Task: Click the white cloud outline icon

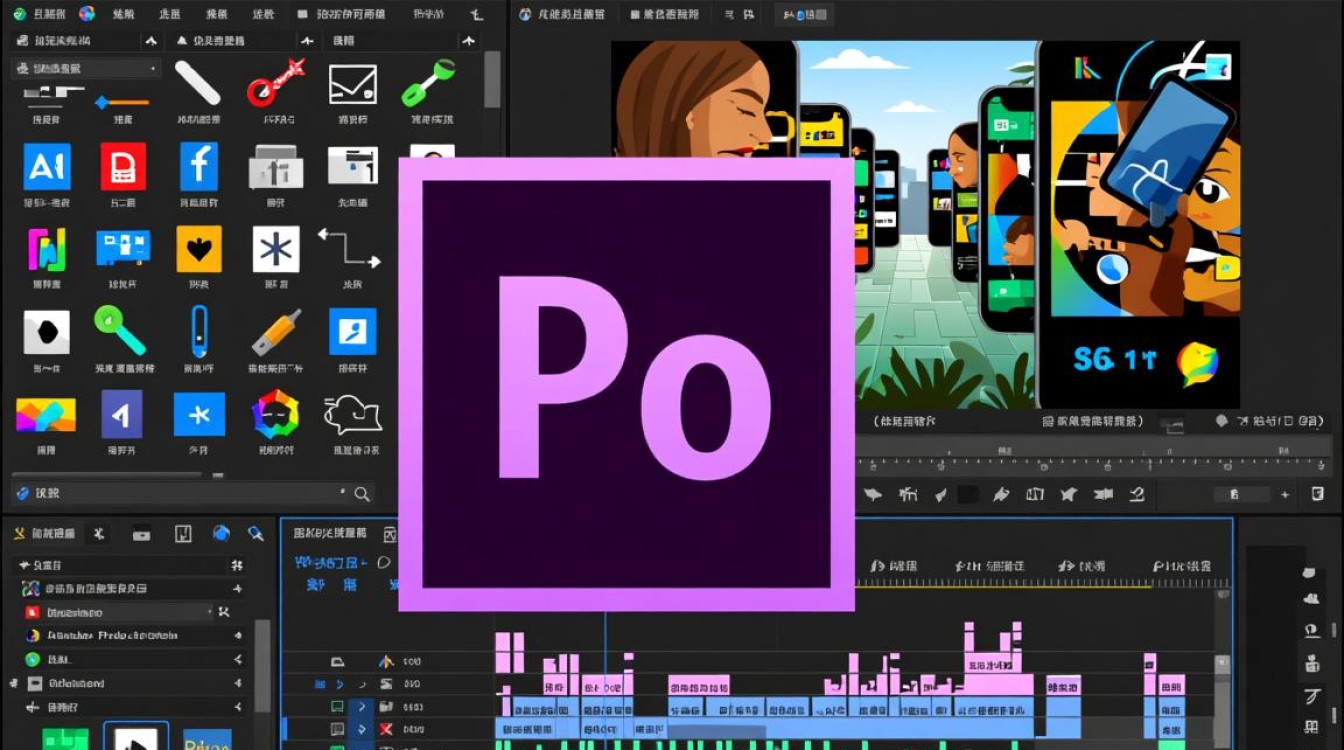Action: tap(353, 414)
